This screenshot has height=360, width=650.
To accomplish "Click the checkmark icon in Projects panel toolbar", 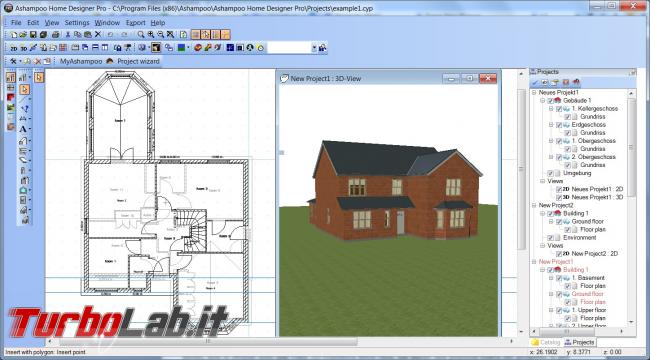I will [536, 83].
